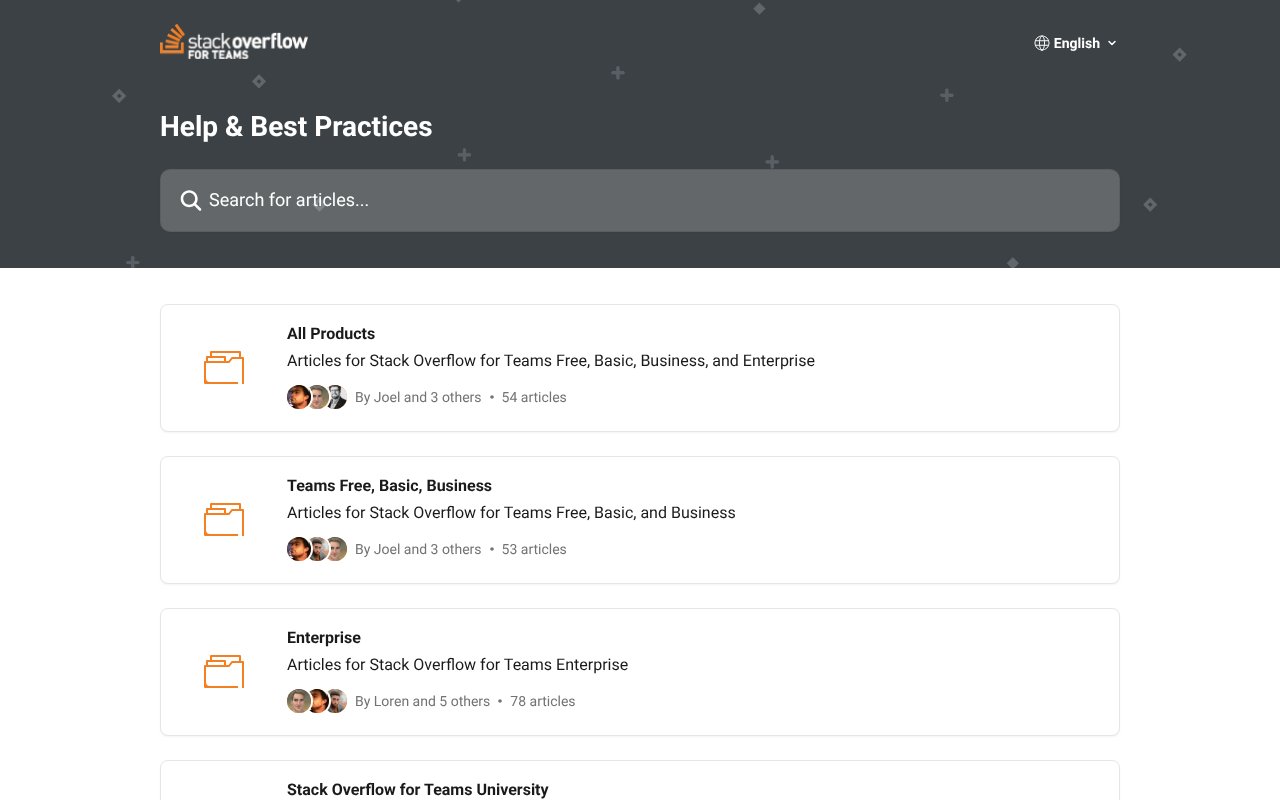Screen dimensions: 1280x800
Task: Click the Help & Best Practices heading
Action: click(296, 127)
